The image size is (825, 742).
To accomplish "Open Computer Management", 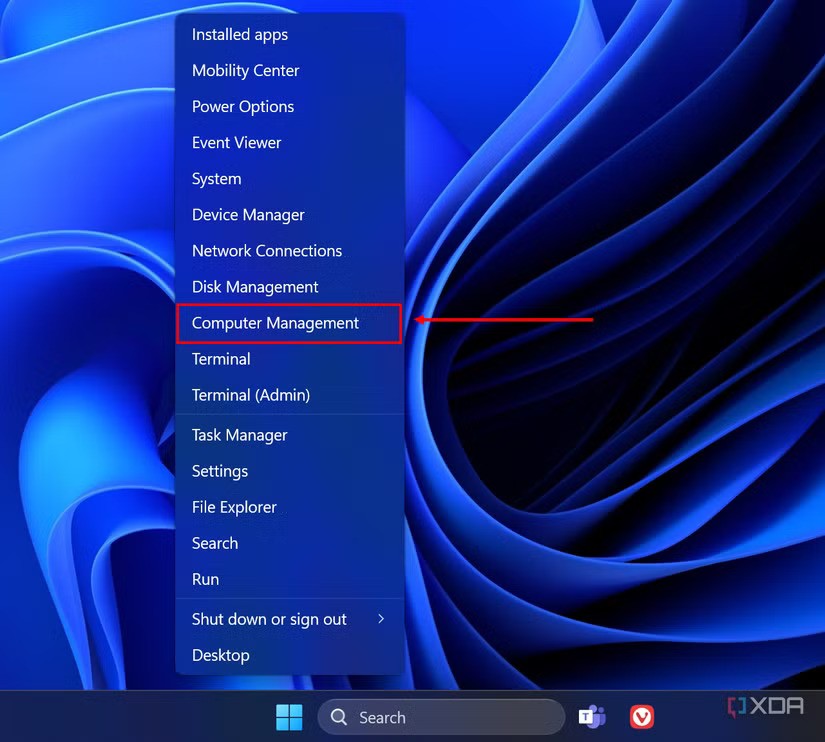I will point(275,323).
